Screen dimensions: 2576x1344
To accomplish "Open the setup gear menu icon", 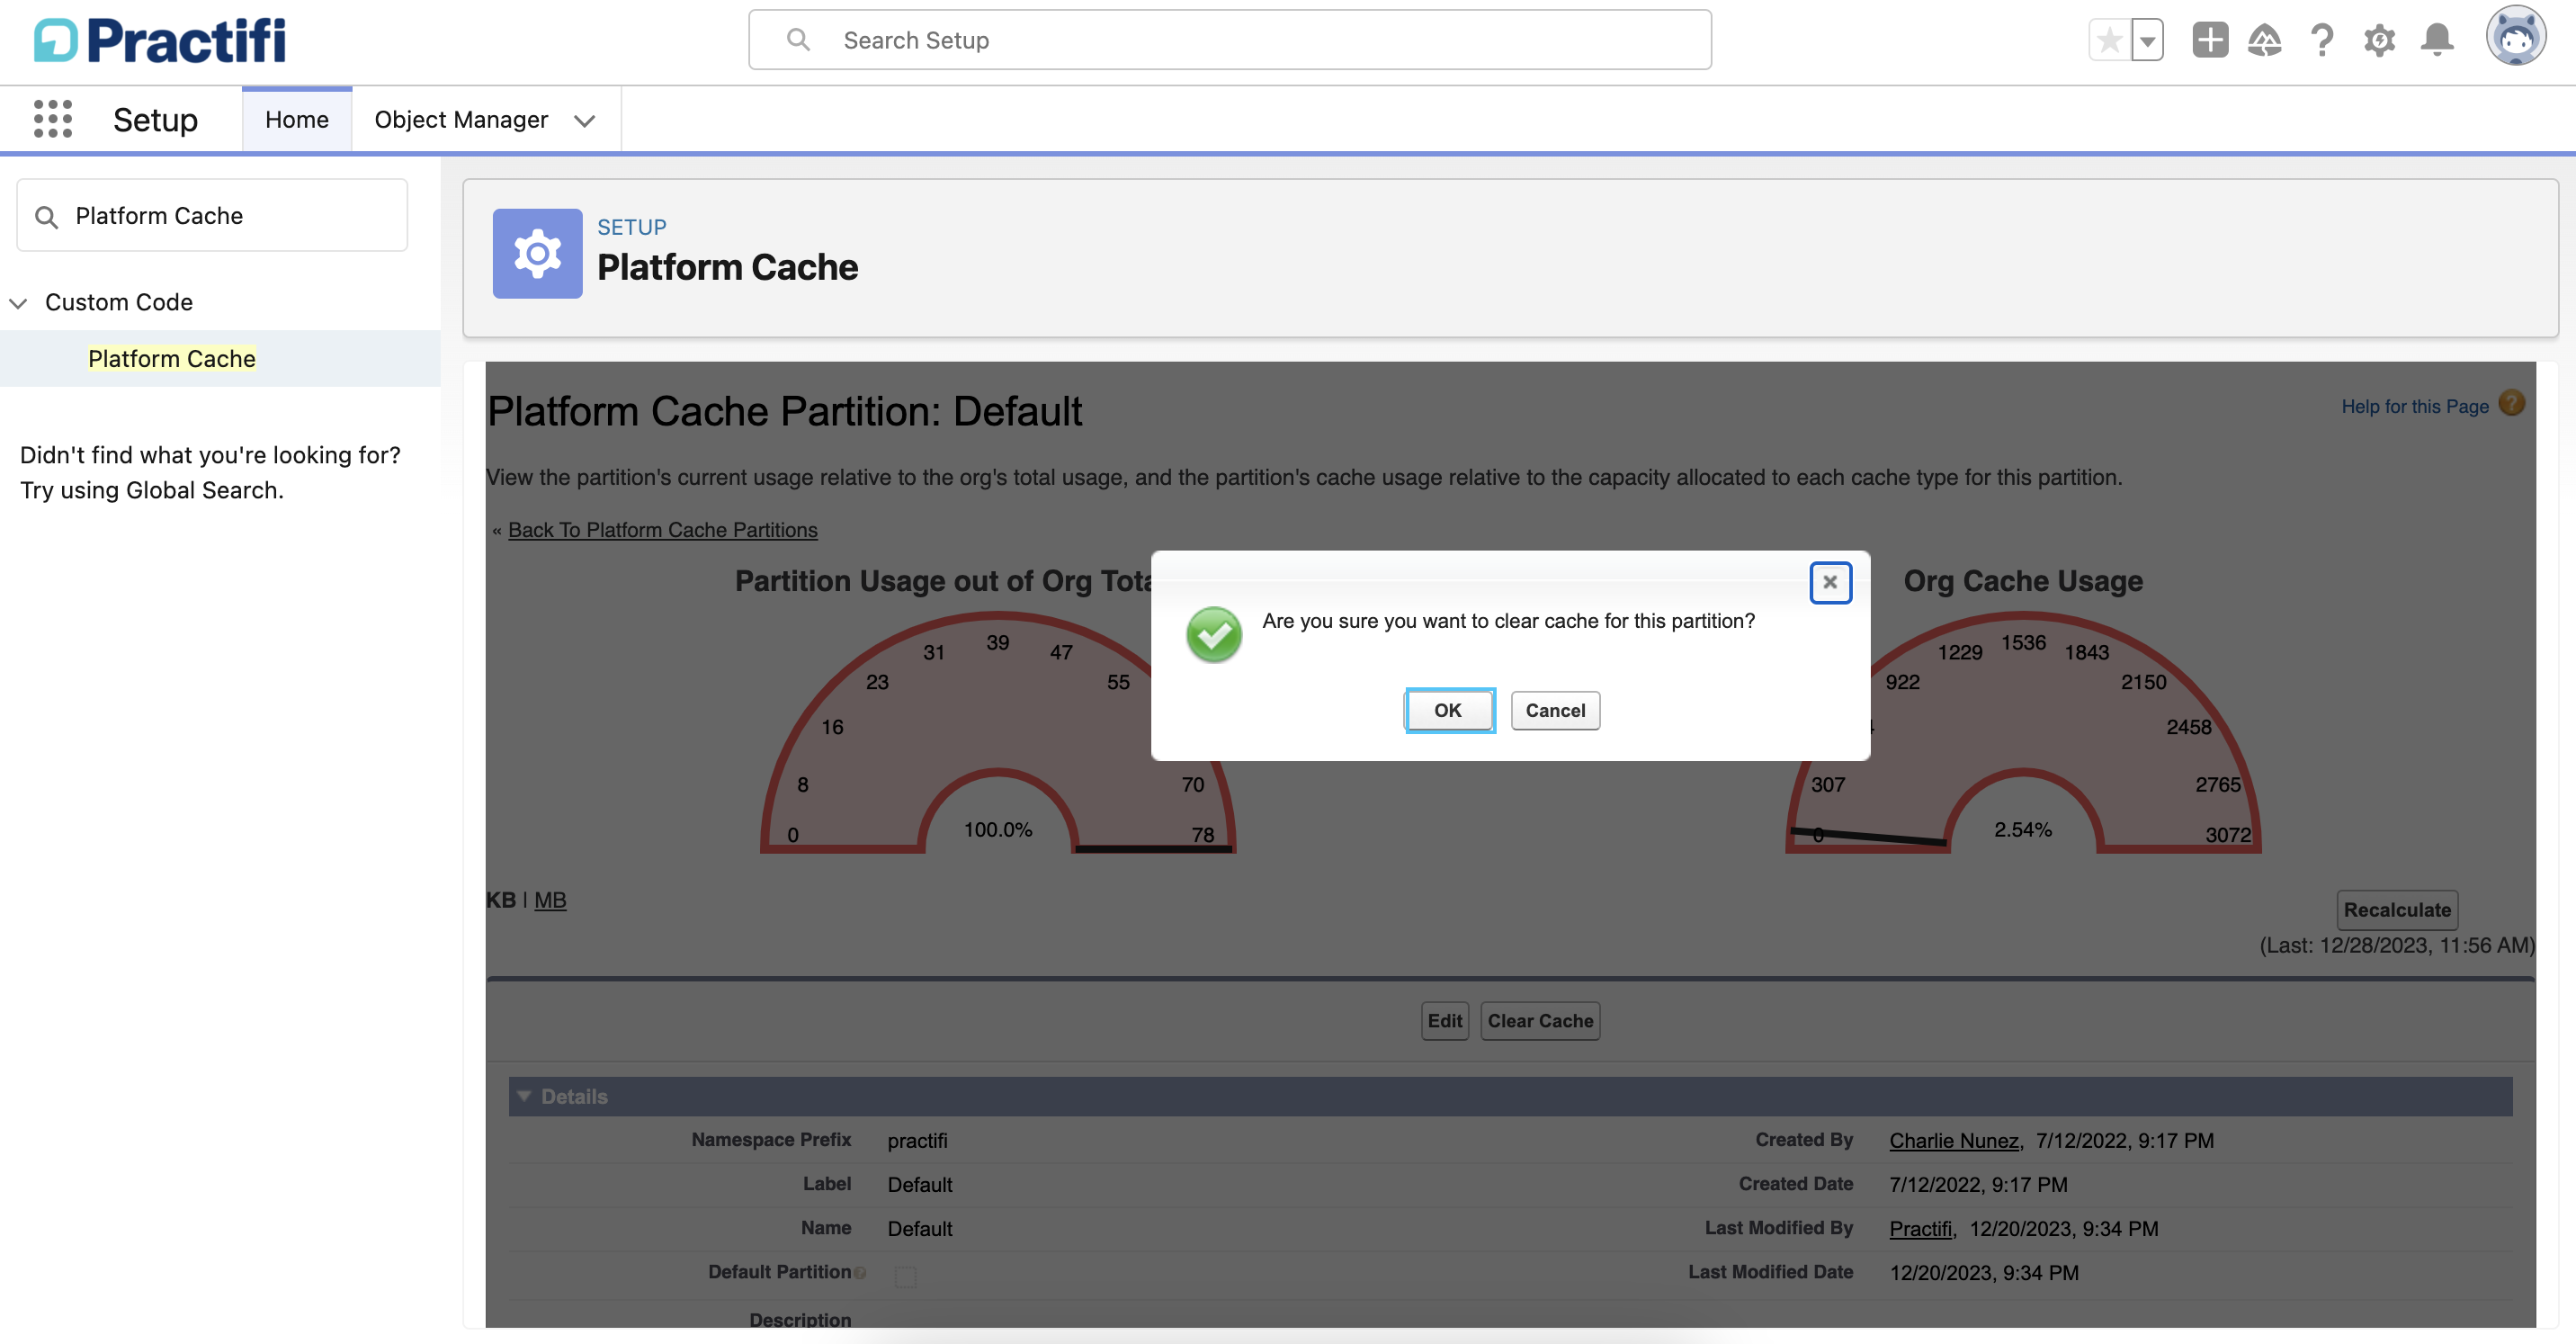I will [x=2379, y=41].
